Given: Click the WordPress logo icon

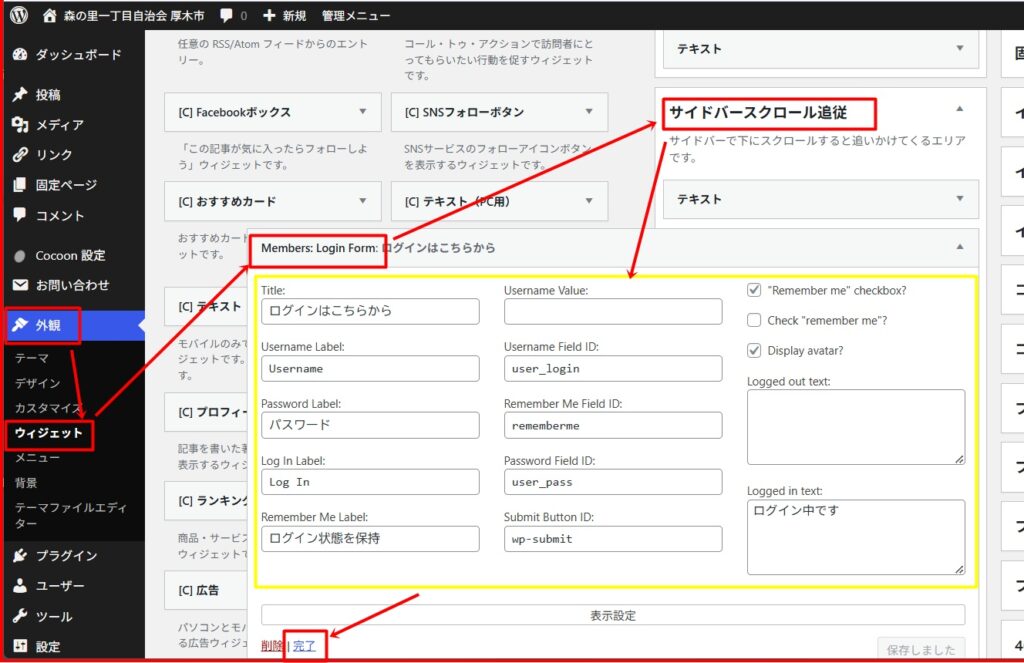Looking at the screenshot, I should pos(19,14).
